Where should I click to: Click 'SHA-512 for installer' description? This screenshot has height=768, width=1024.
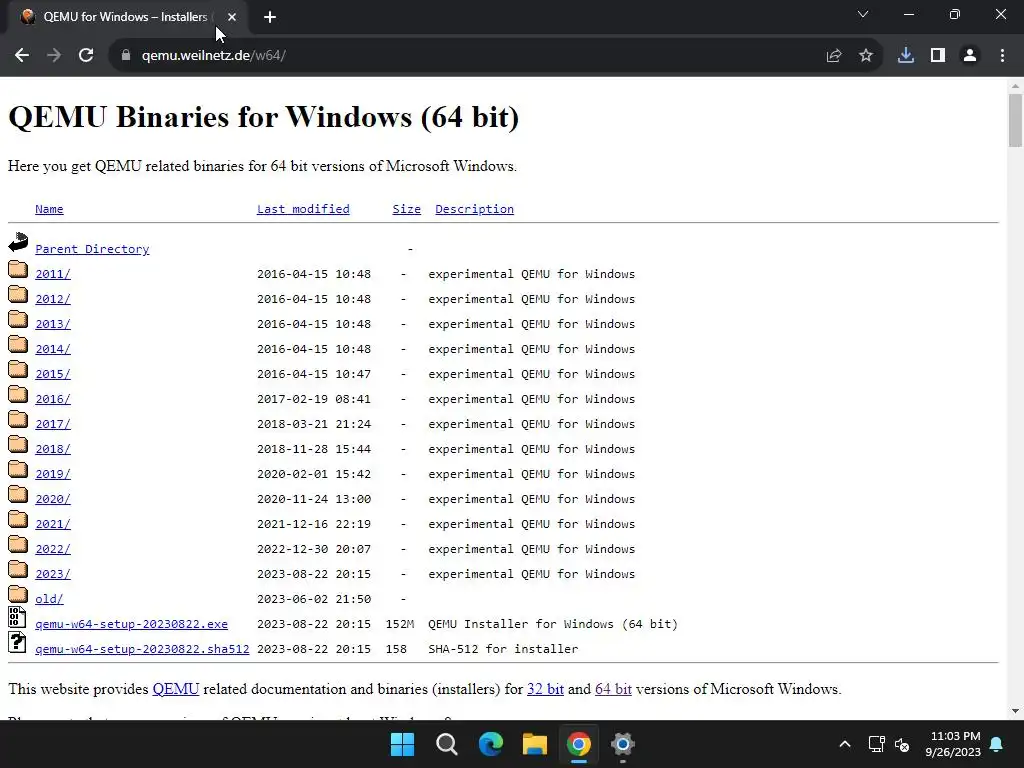[503, 649]
